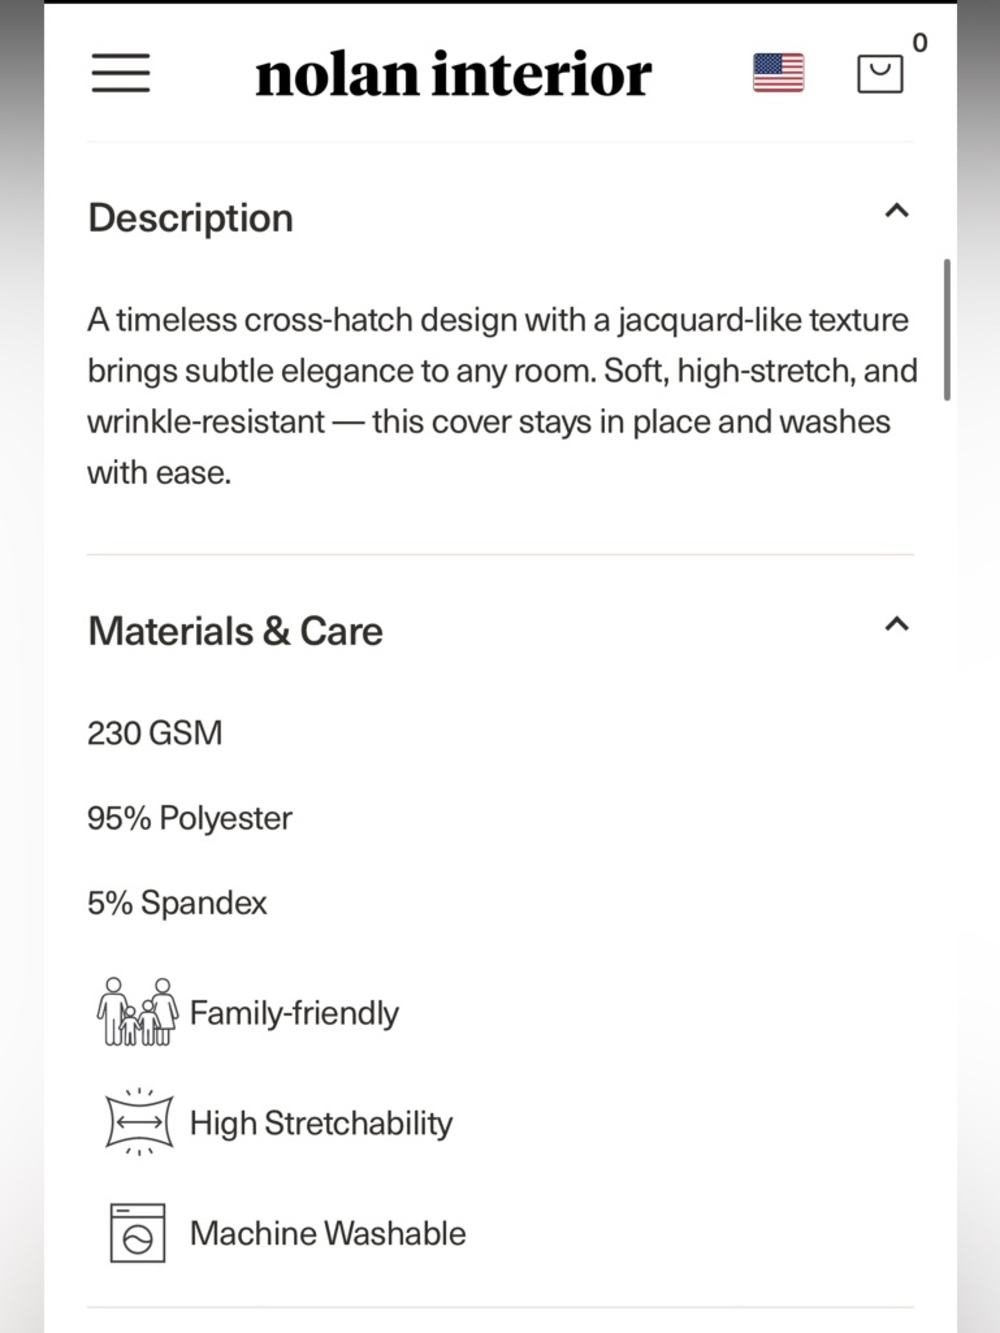Click the Family-friendly family icon
The width and height of the screenshot is (1000, 1333).
coord(137,1012)
